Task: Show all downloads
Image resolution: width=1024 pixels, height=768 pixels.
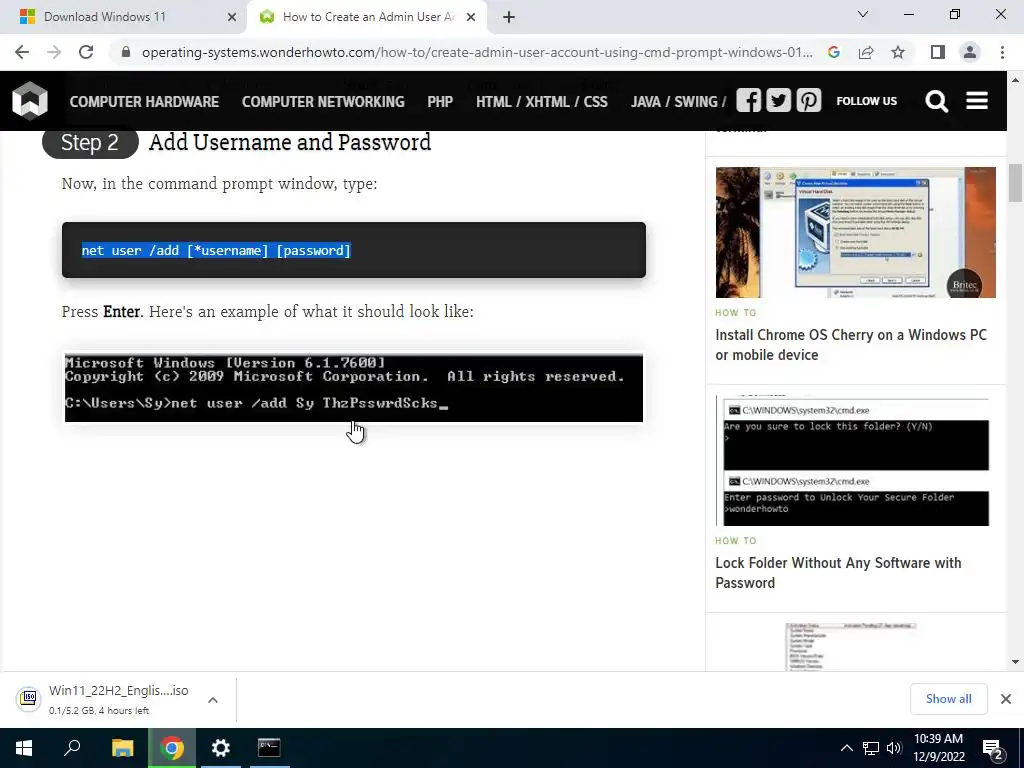Action: 948,699
